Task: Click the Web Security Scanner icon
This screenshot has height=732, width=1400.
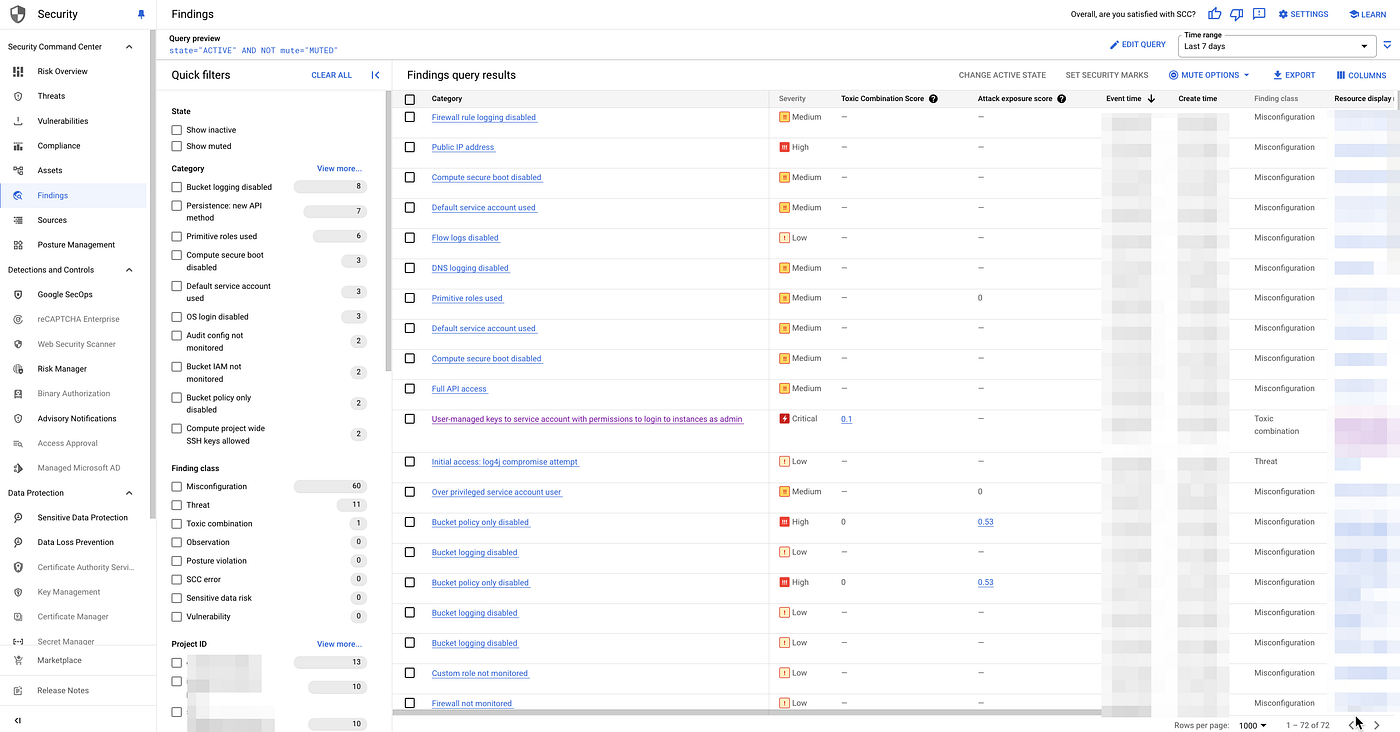Action: pyautogui.click(x=18, y=344)
